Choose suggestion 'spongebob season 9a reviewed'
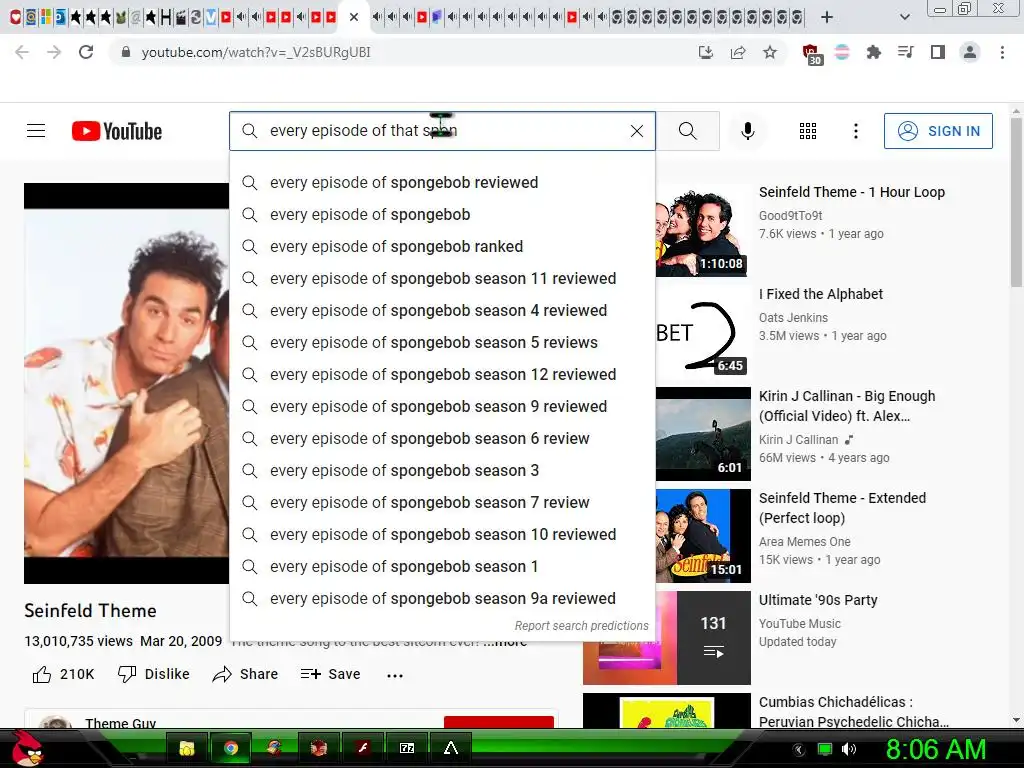The height and width of the screenshot is (768, 1024). pos(442,598)
